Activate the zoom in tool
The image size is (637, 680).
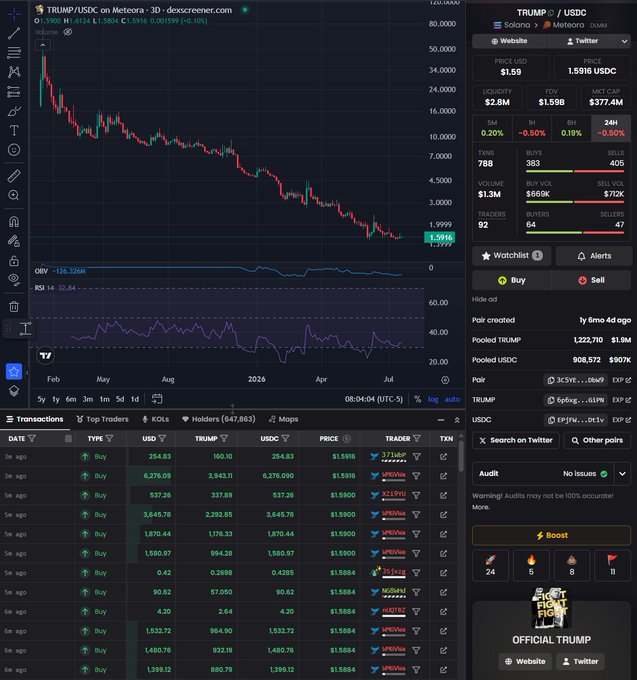click(x=14, y=195)
